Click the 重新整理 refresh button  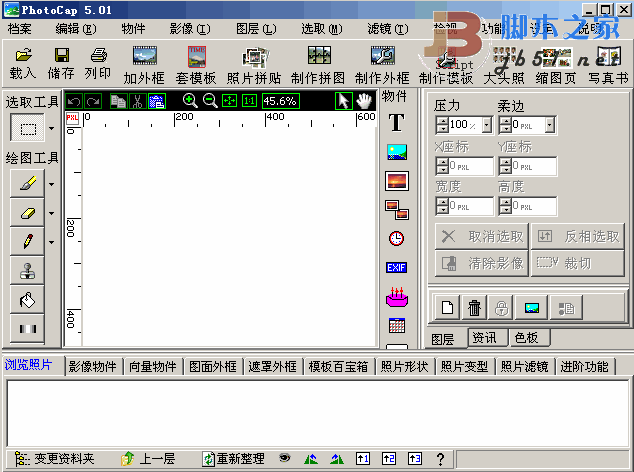coord(233,459)
